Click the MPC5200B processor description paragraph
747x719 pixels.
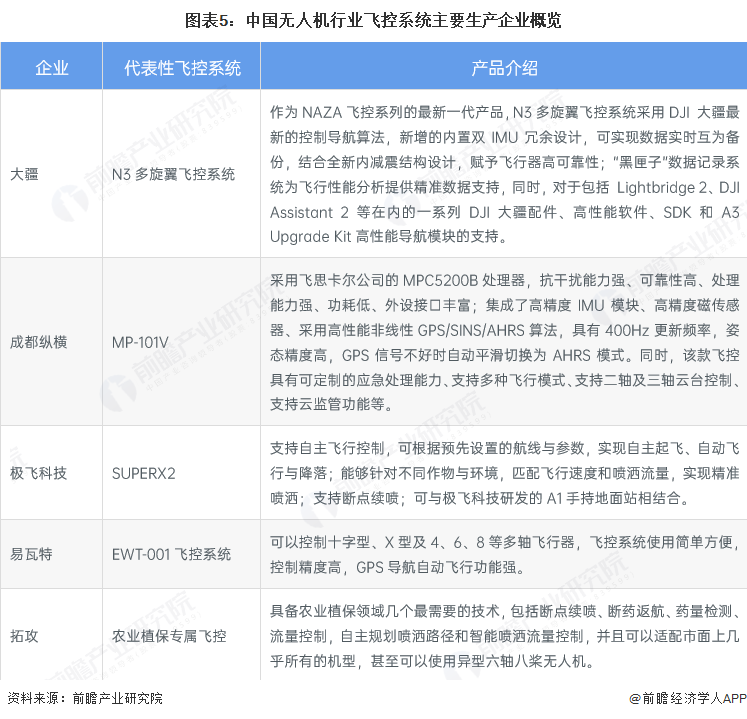coord(504,342)
